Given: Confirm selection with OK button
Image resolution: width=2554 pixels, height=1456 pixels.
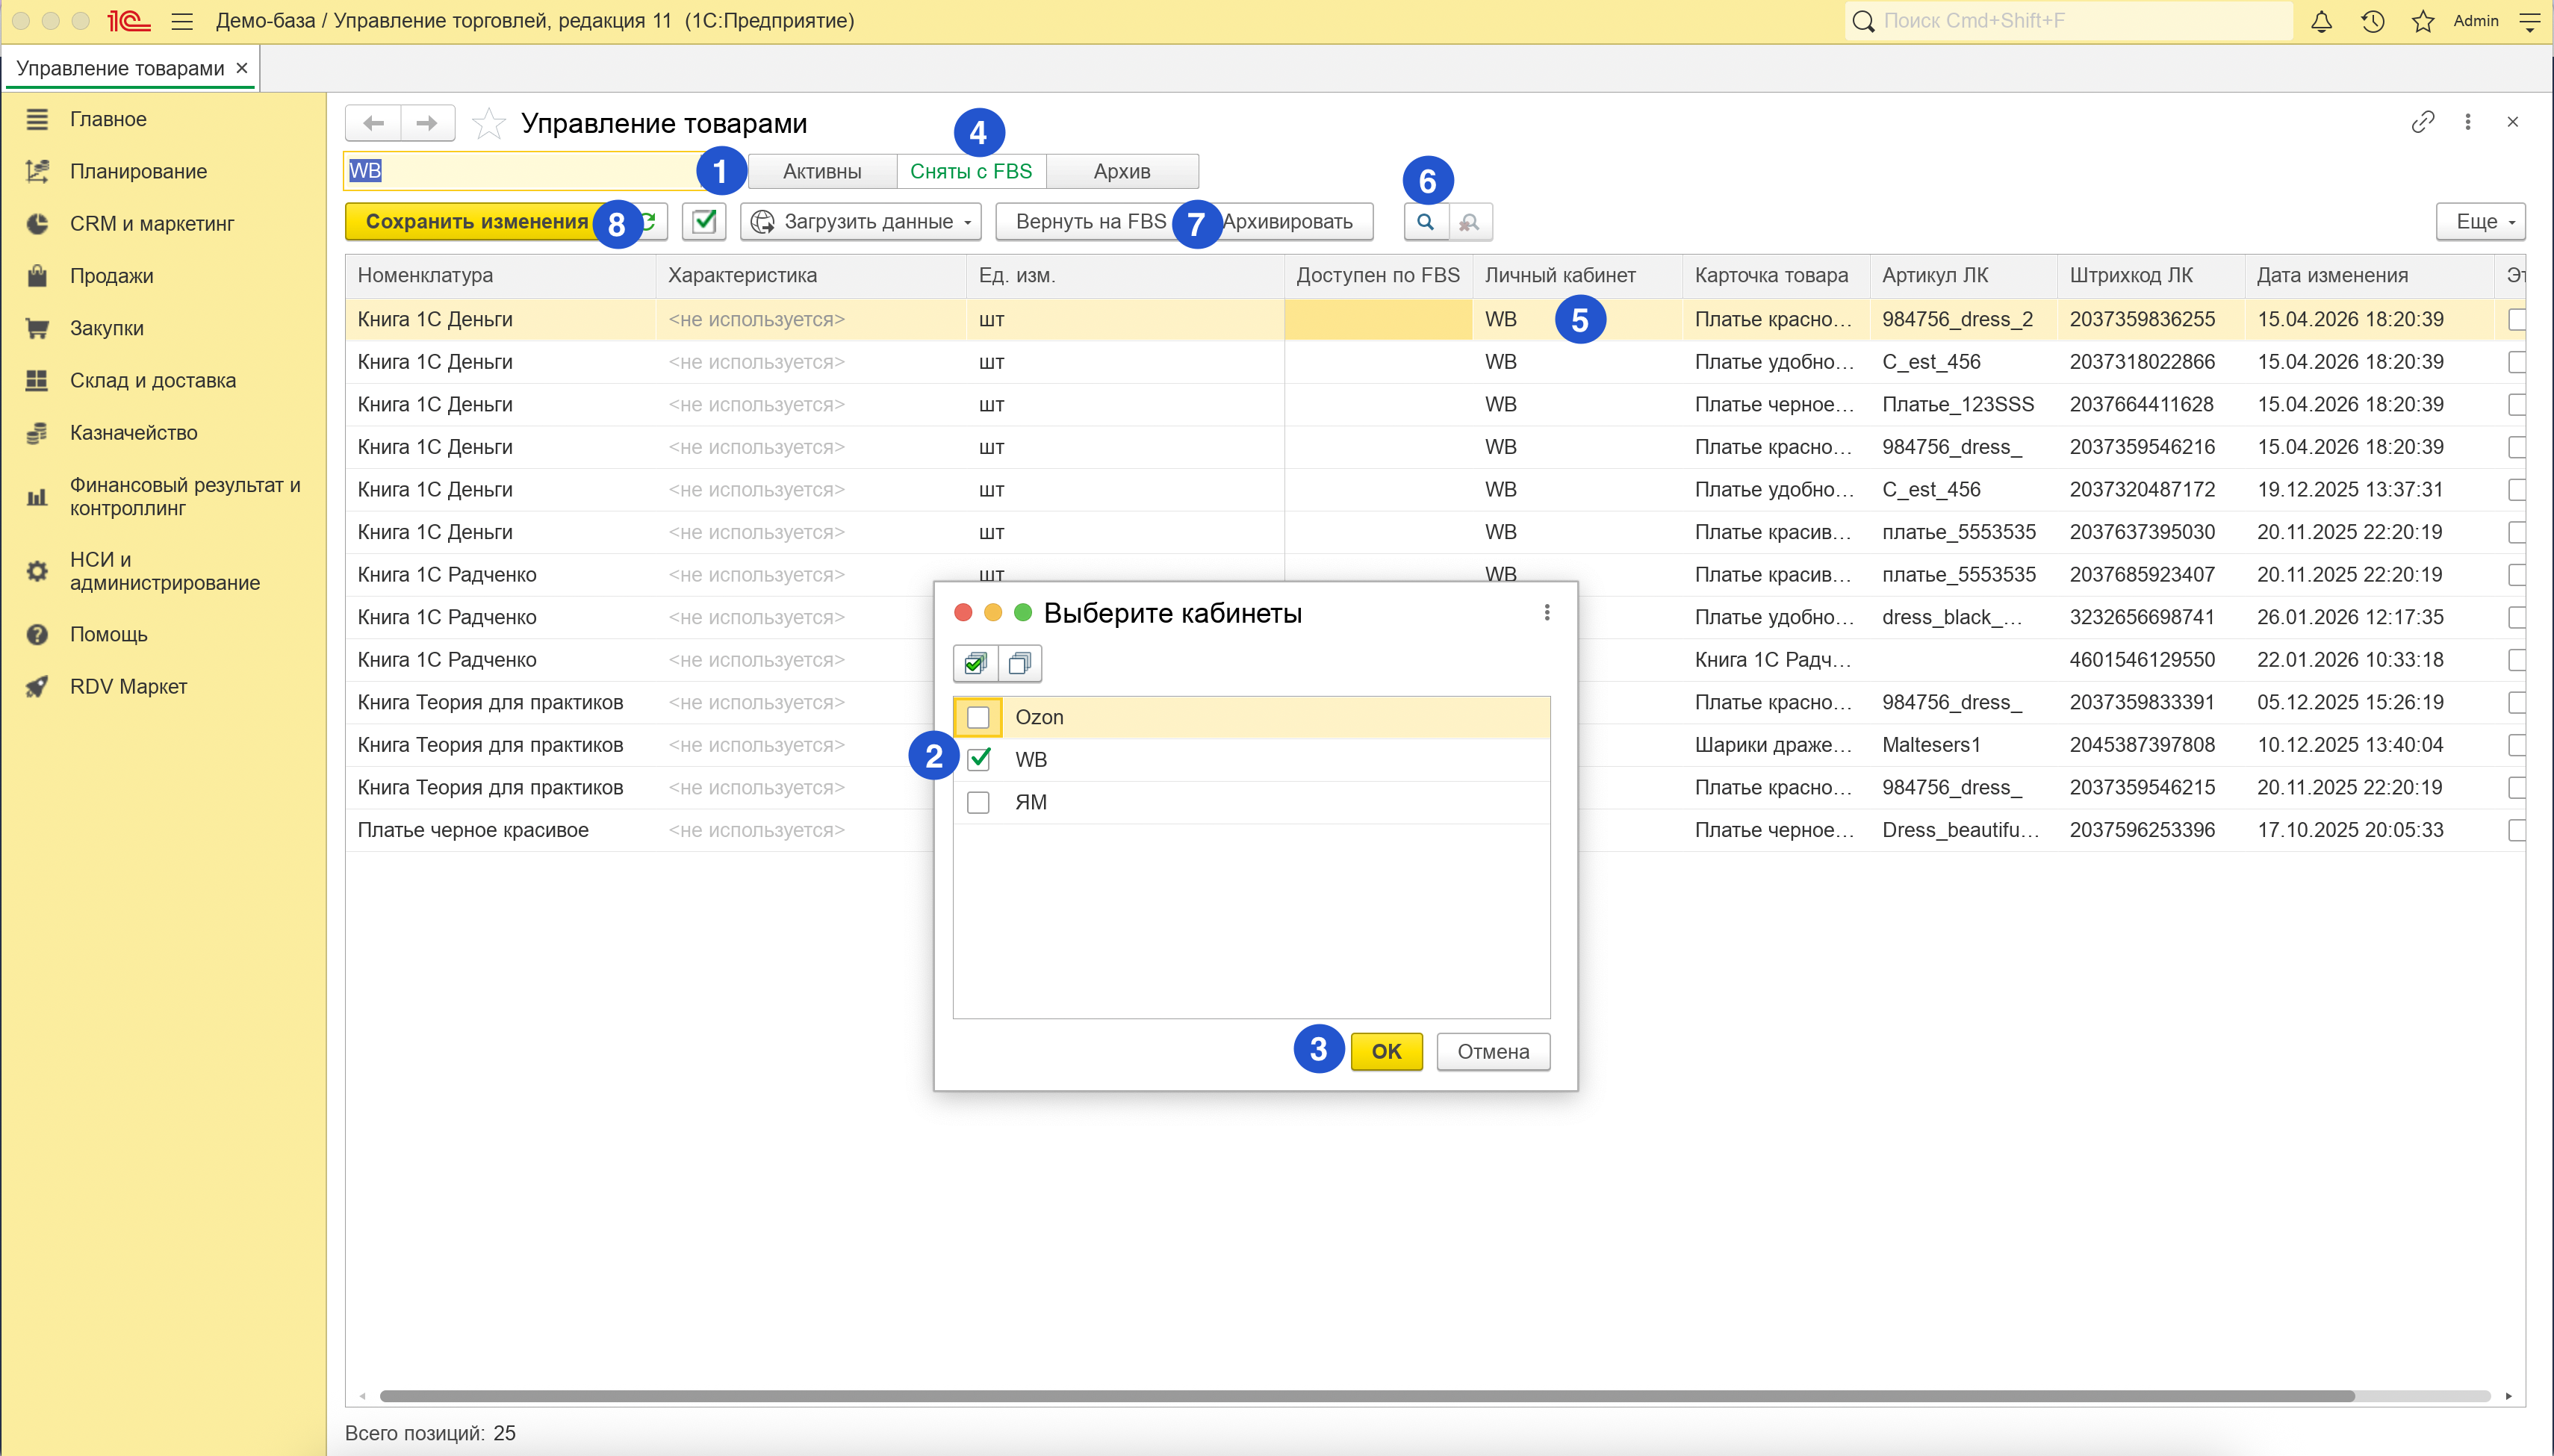Looking at the screenshot, I should click(x=1386, y=1051).
